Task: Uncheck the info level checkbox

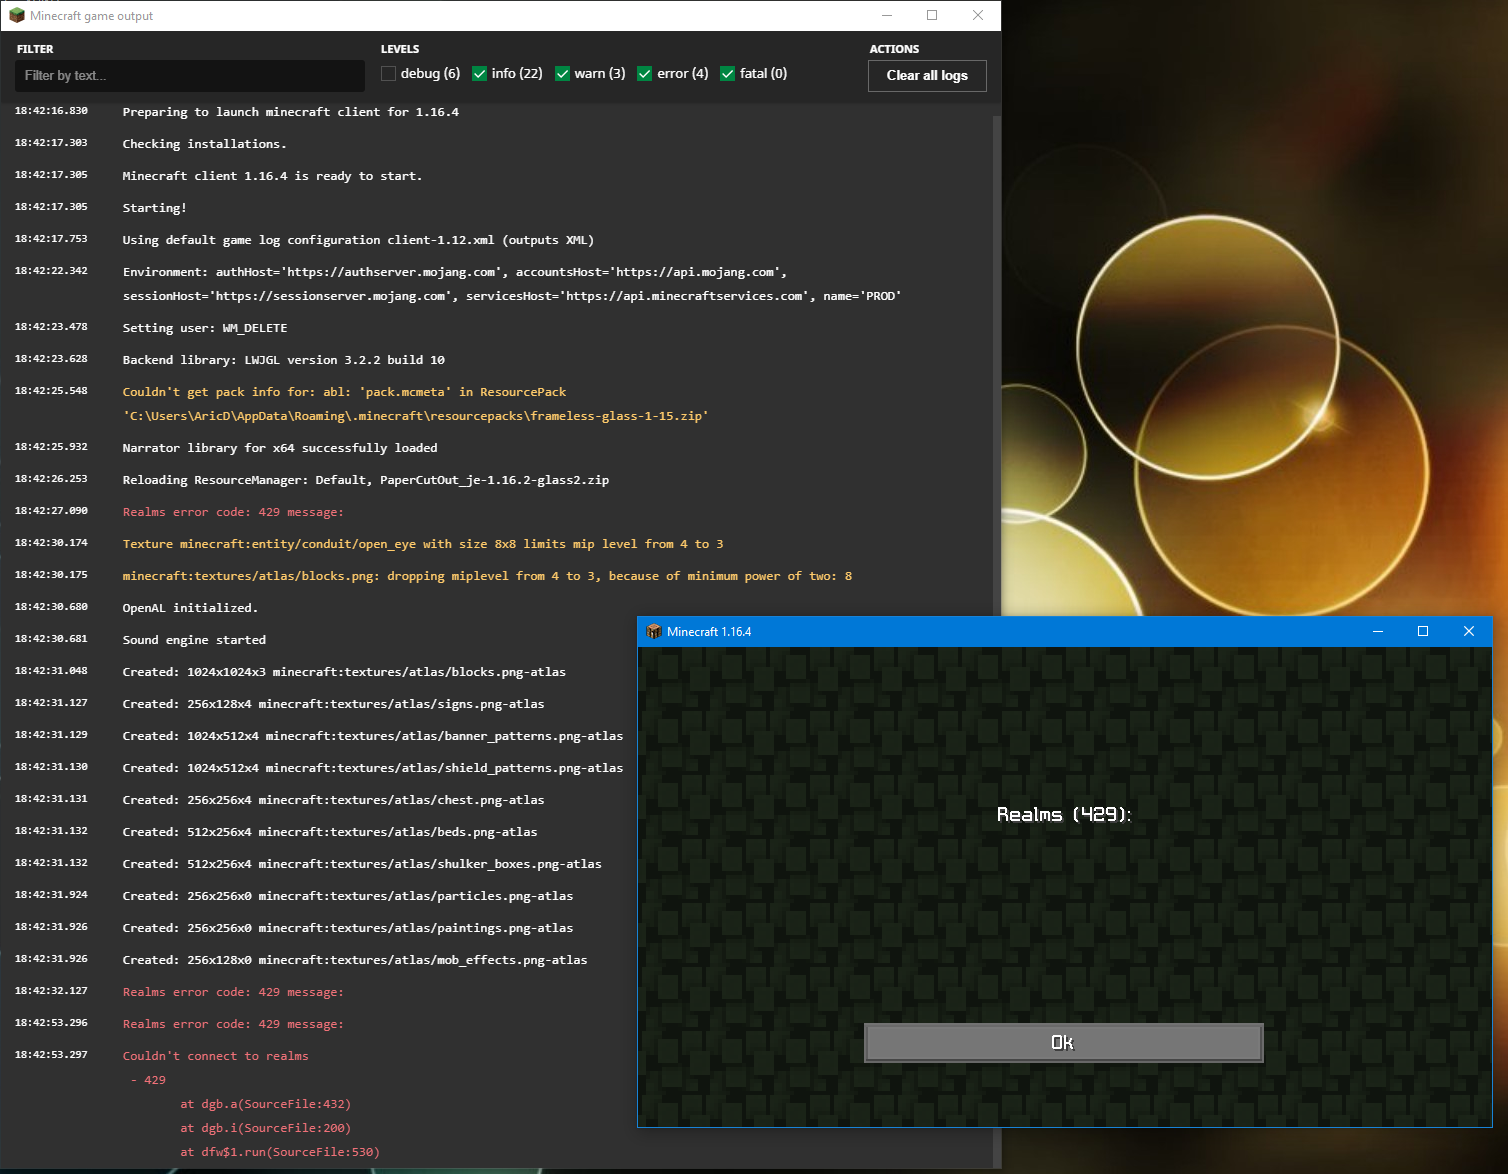Action: (x=480, y=74)
